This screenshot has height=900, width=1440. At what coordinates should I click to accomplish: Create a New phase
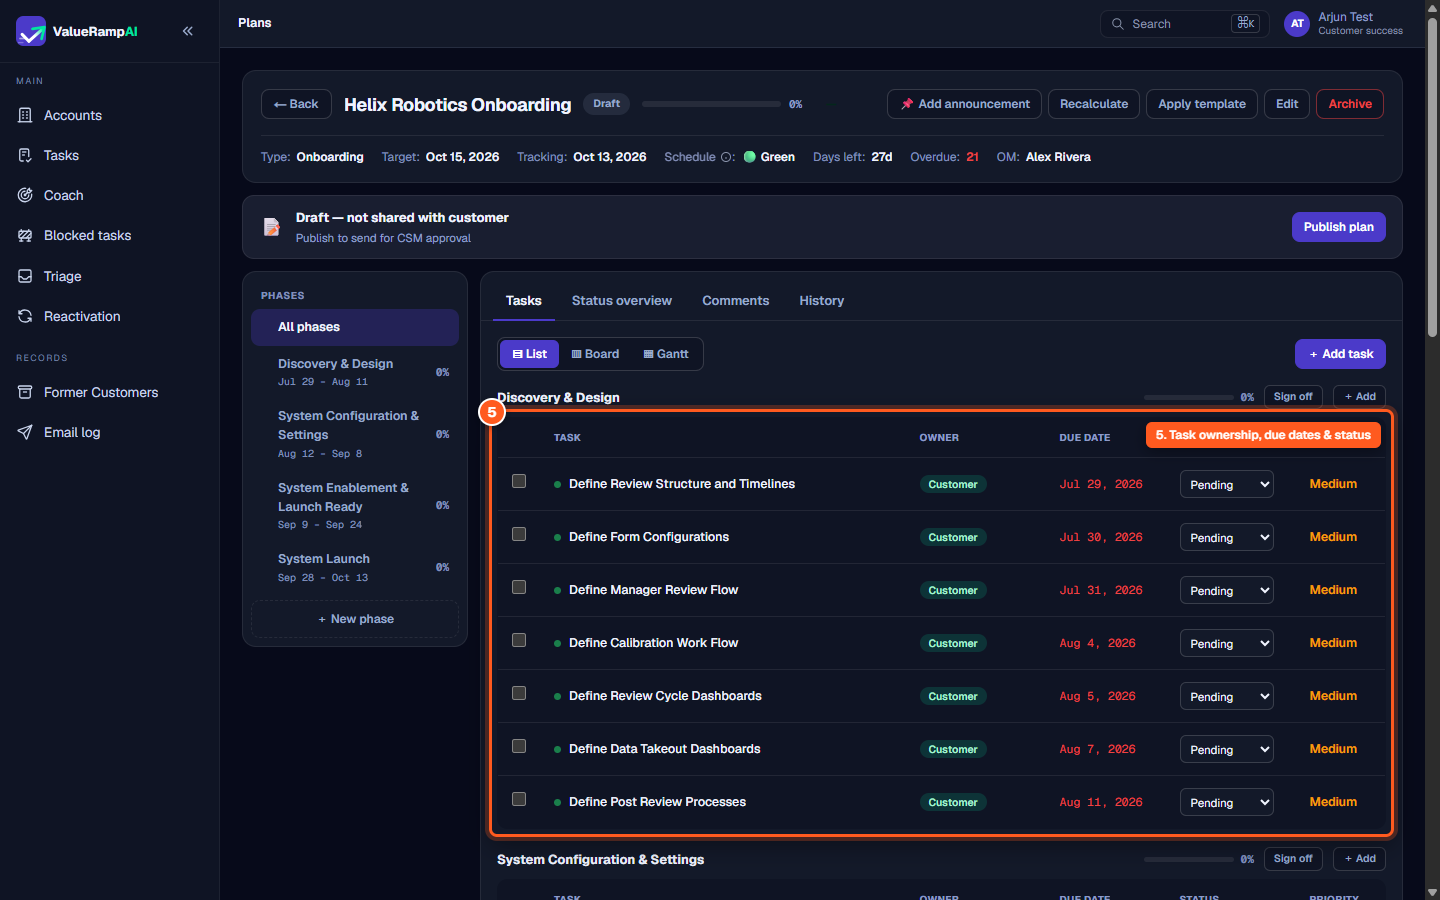355,619
